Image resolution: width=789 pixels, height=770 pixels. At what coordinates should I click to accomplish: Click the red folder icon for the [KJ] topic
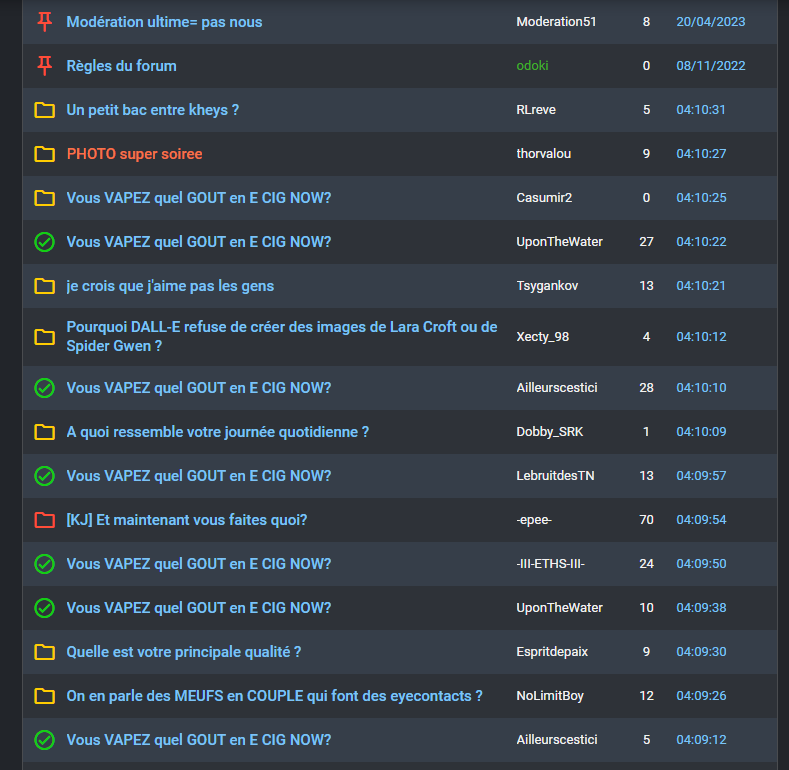44,520
